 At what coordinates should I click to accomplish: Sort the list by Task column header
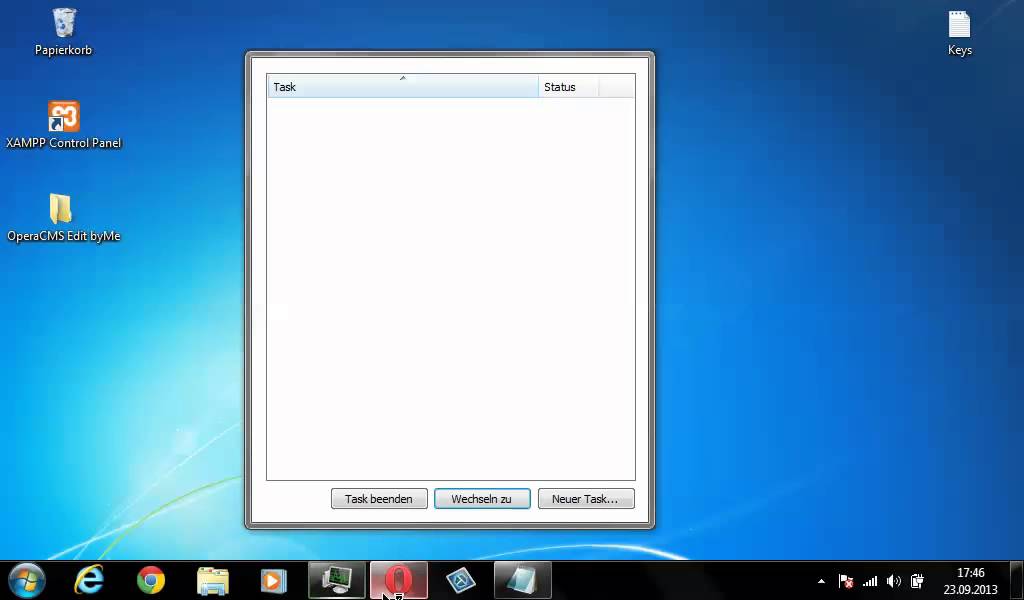pos(403,87)
